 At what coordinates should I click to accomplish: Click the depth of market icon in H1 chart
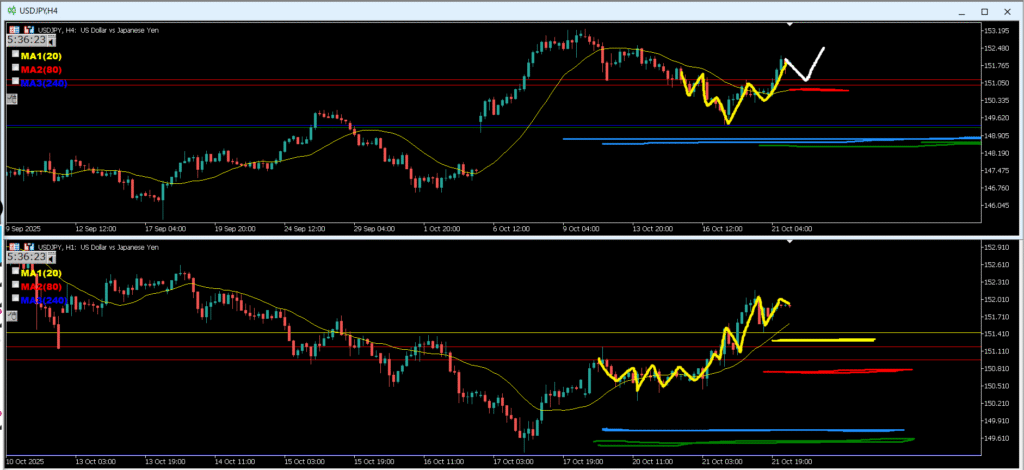click(27, 246)
